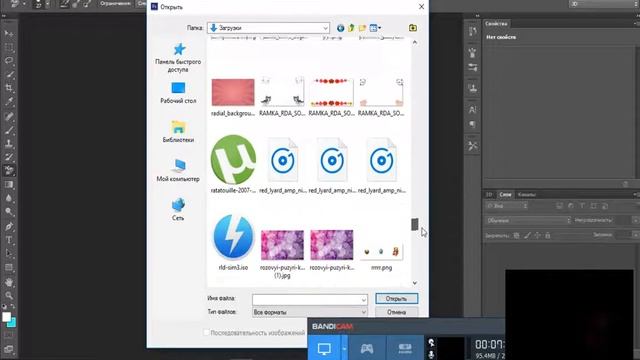This screenshot has width=640, height=360.
Task: Select Bandicam HDMI device recording mode
Action: click(x=405, y=348)
